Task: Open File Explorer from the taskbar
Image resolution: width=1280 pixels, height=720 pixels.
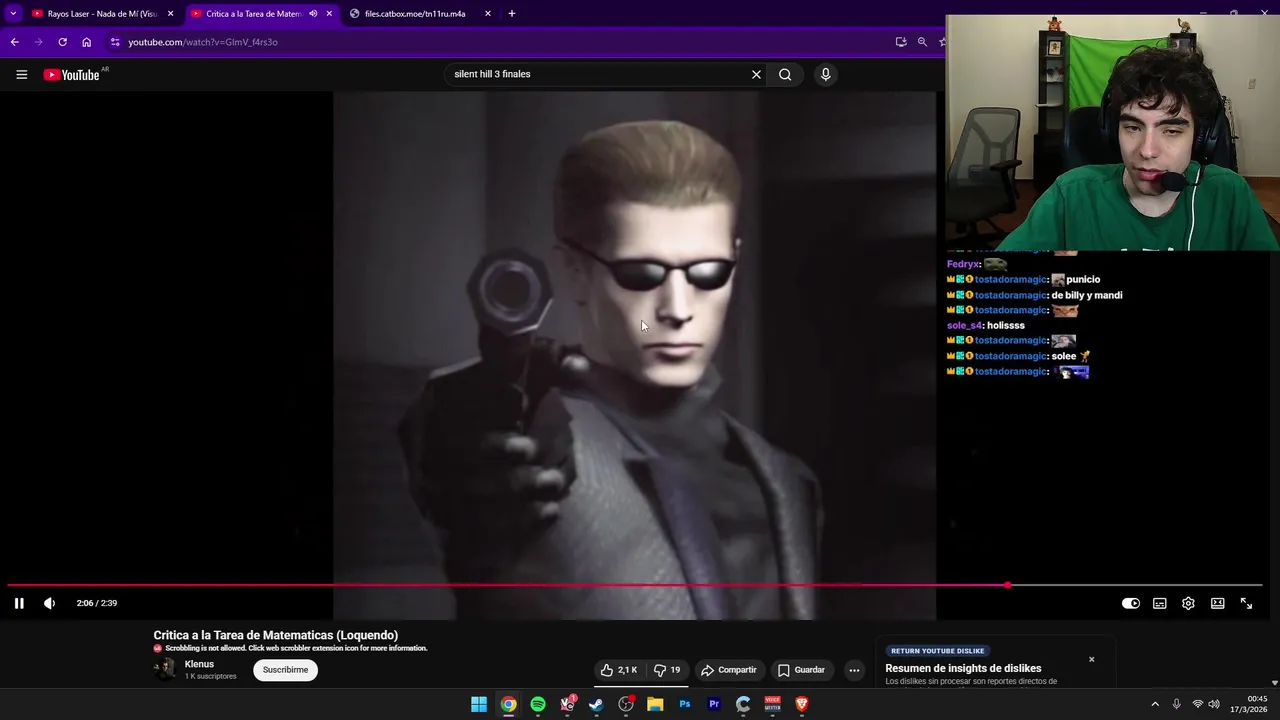Action: (655, 704)
